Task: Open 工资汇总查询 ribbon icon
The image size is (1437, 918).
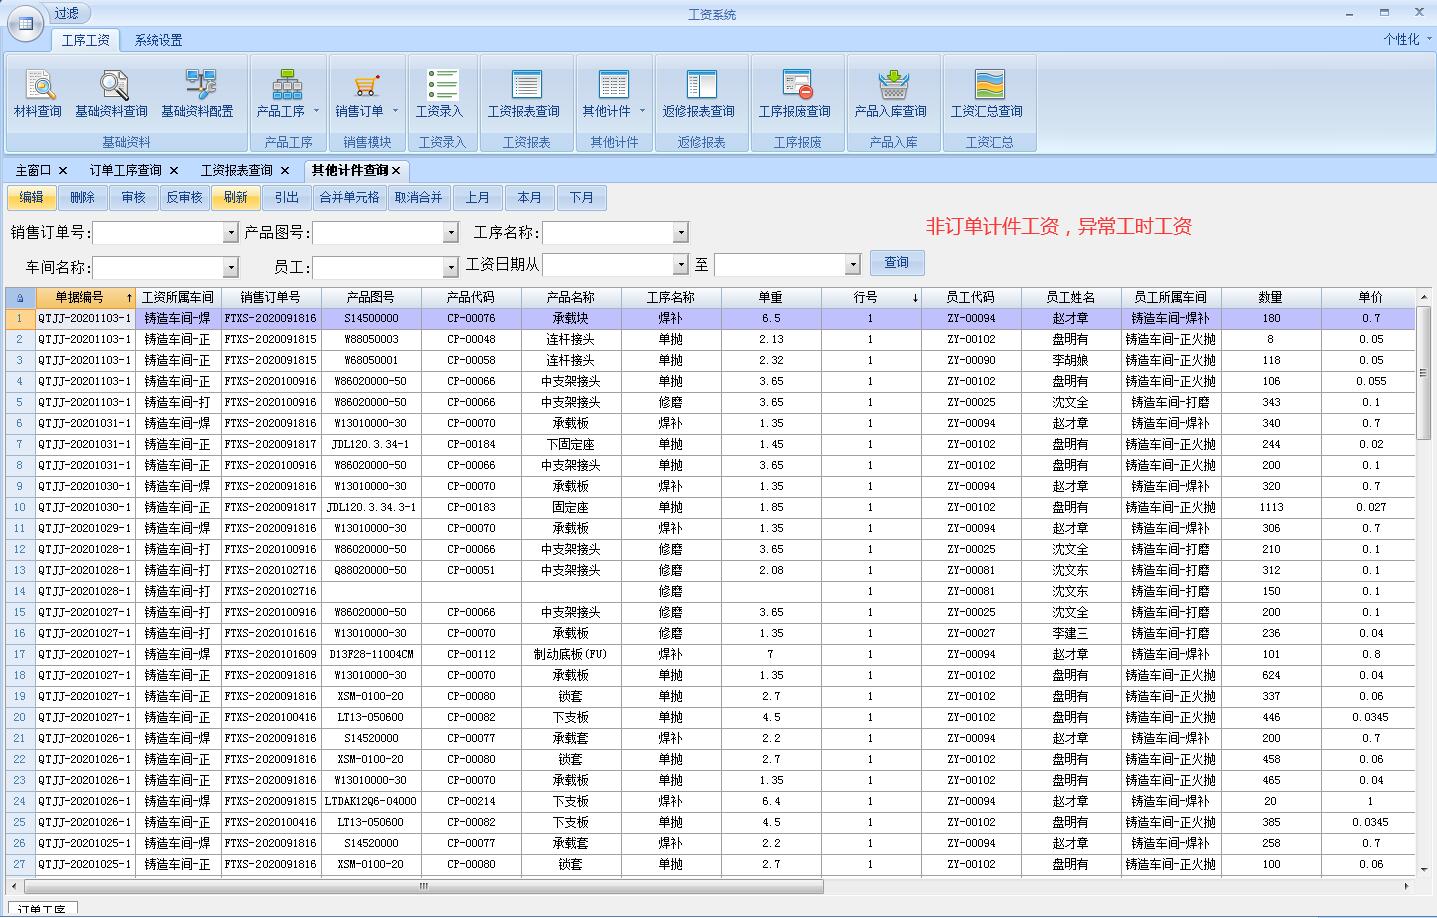Action: click(x=987, y=94)
